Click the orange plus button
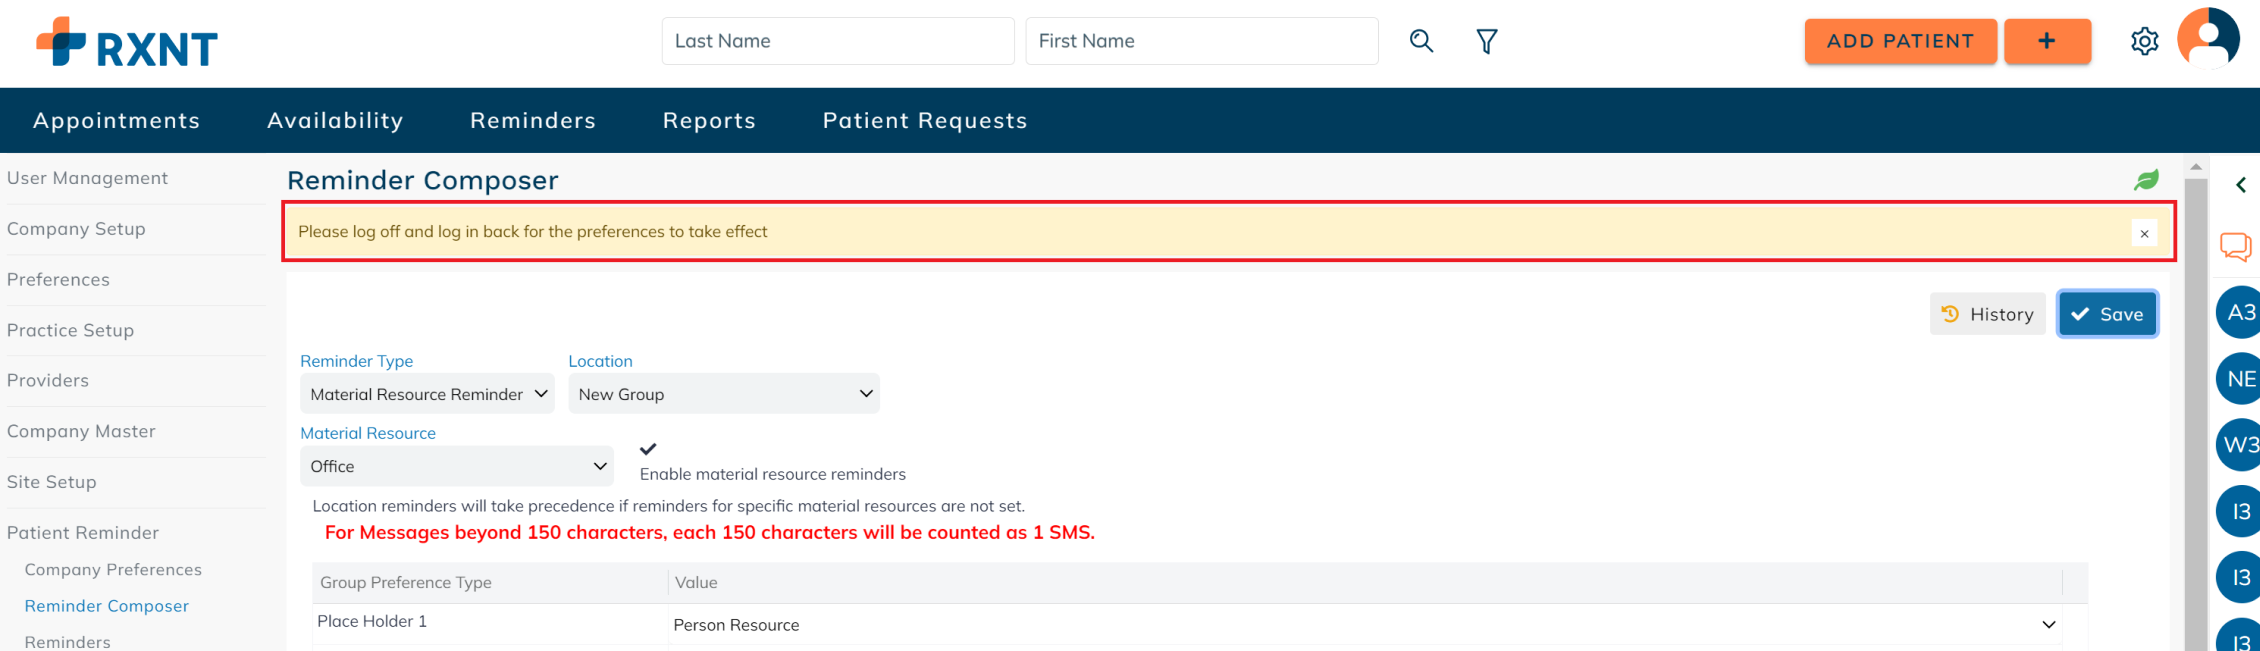This screenshot has width=2260, height=651. pyautogui.click(x=2047, y=41)
